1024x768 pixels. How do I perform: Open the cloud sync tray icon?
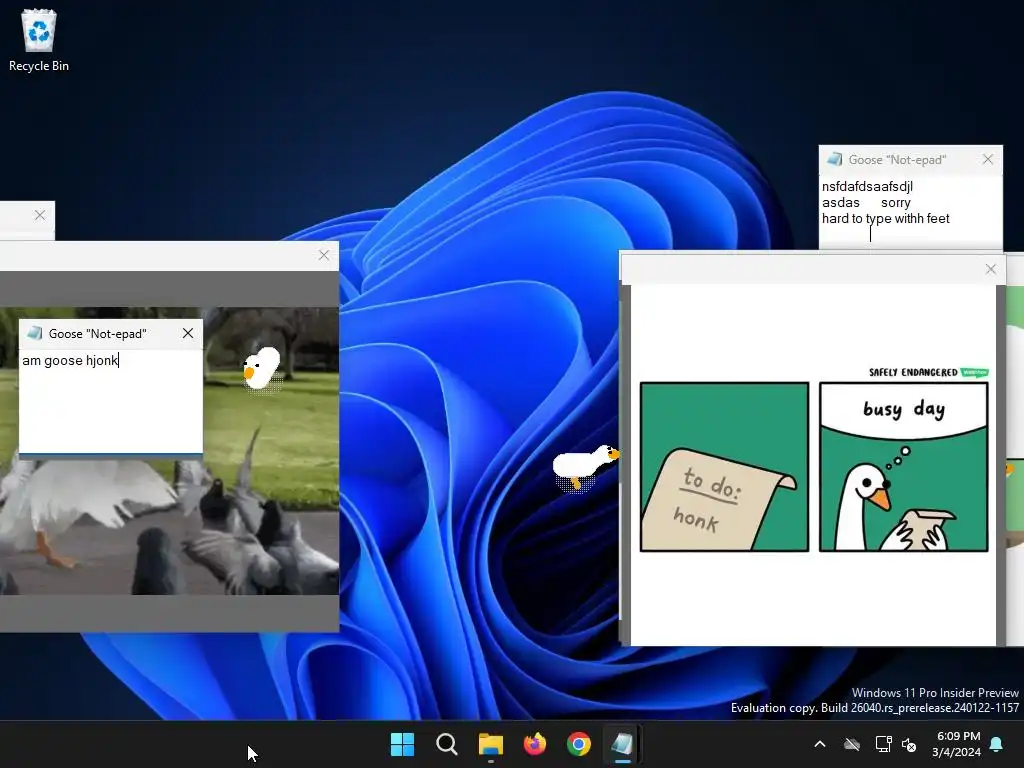click(852, 744)
